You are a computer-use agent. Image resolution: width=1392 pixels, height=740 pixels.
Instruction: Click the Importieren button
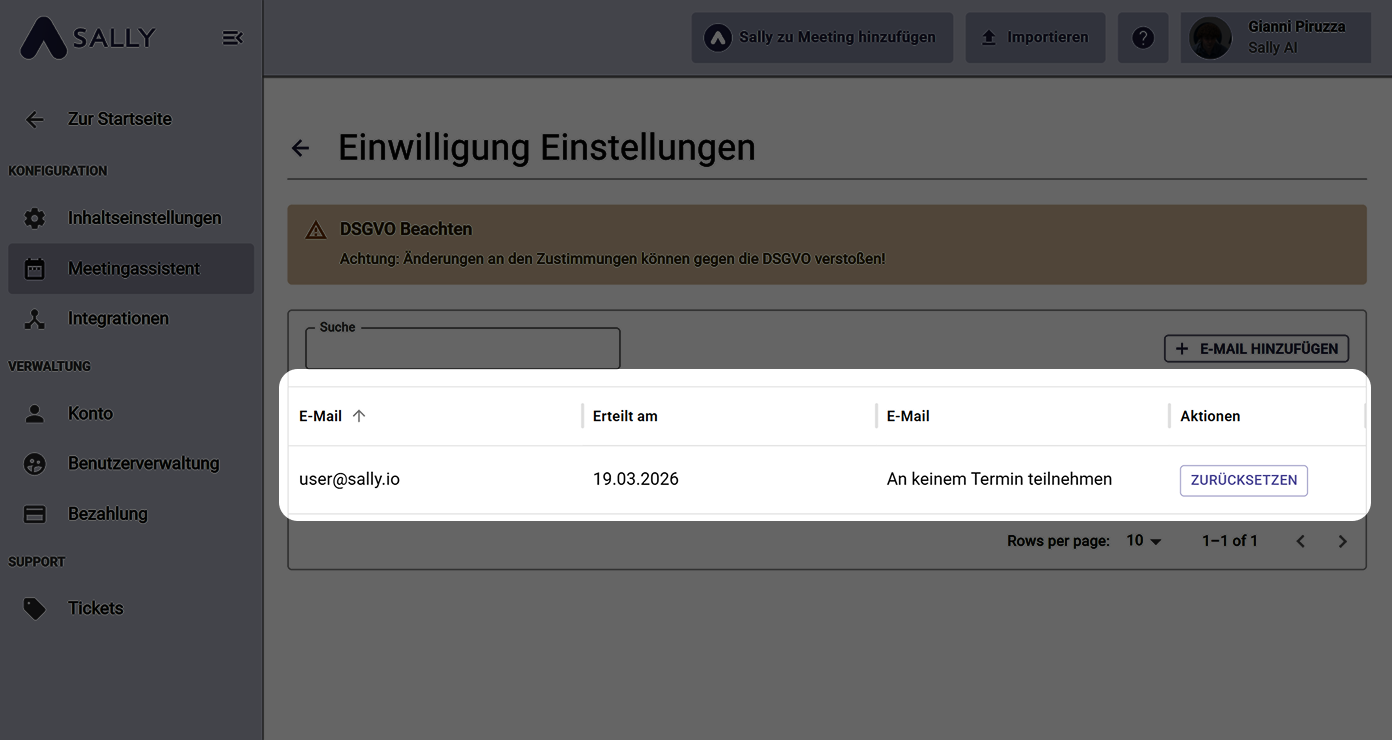click(x=1035, y=38)
